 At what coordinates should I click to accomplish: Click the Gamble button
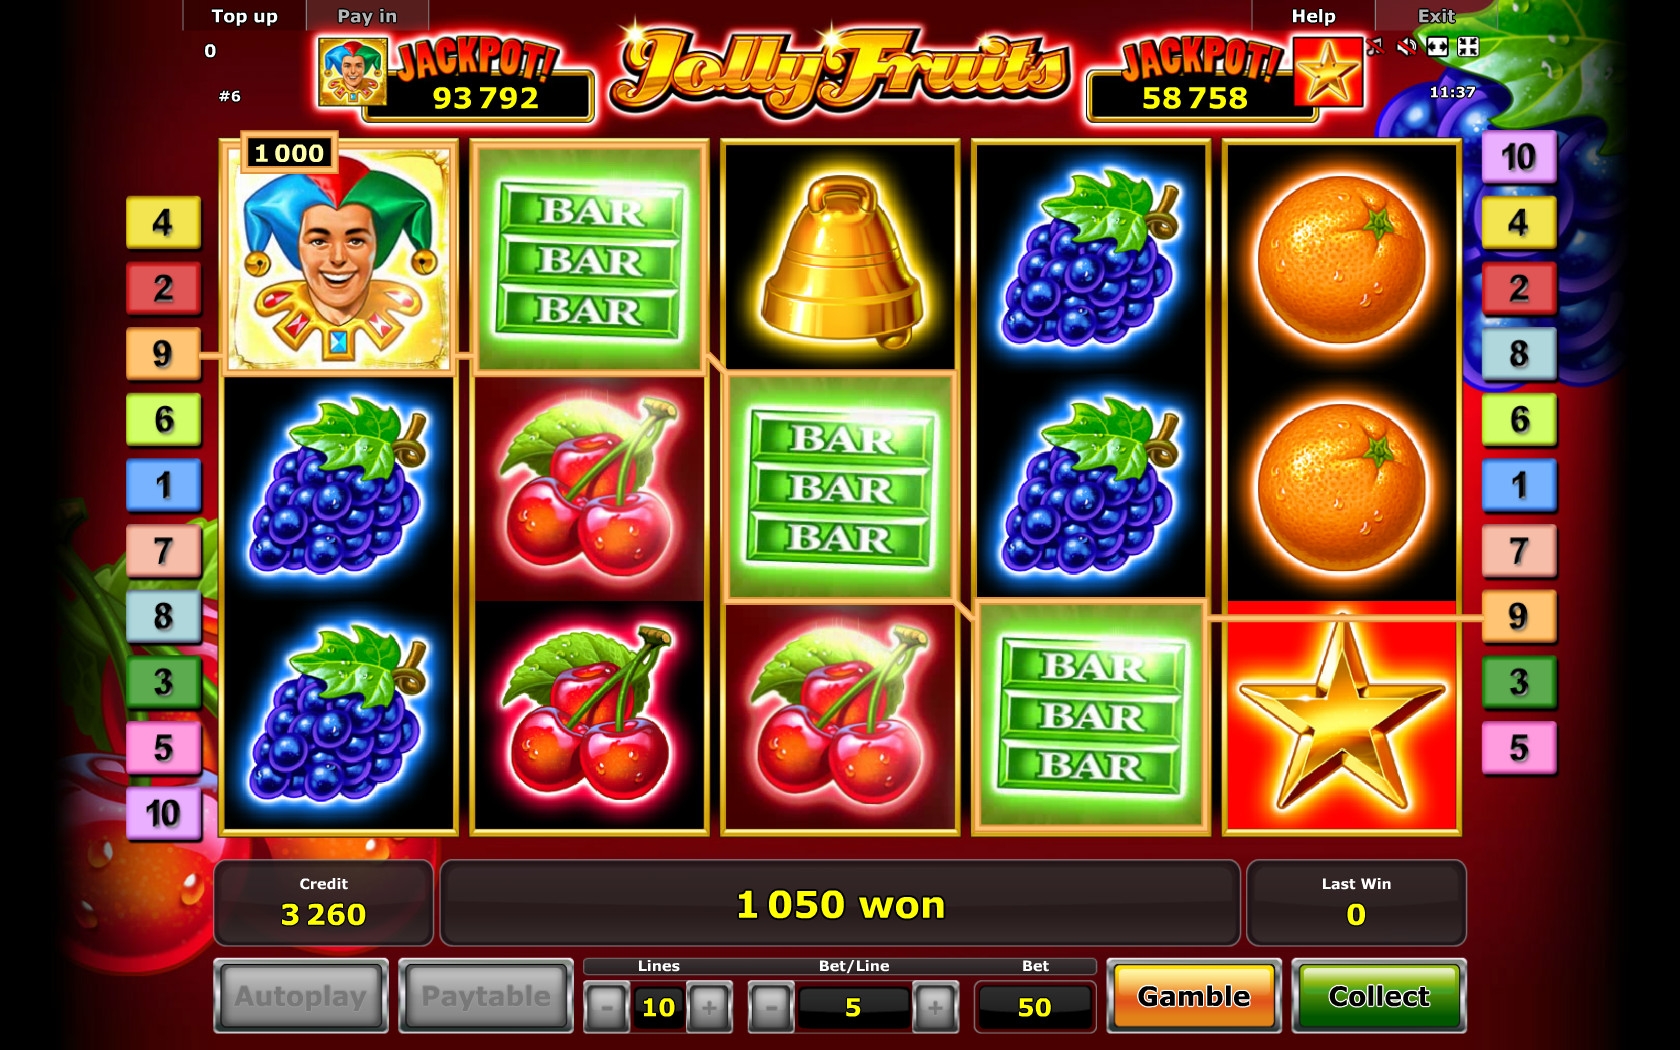point(1194,996)
